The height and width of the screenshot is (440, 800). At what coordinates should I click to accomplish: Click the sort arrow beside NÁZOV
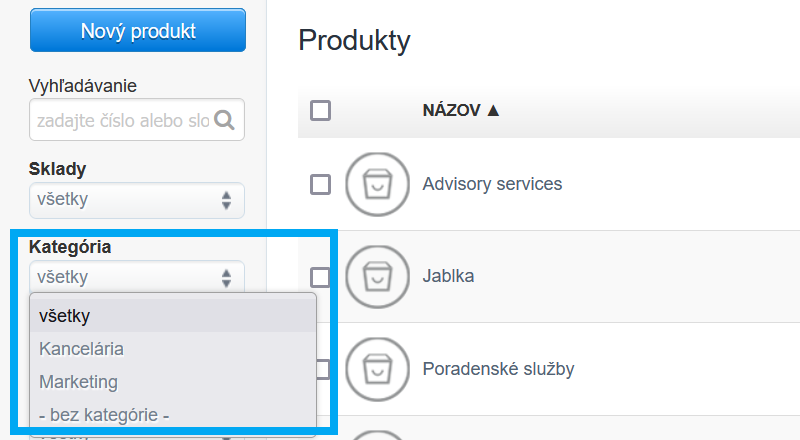click(493, 110)
